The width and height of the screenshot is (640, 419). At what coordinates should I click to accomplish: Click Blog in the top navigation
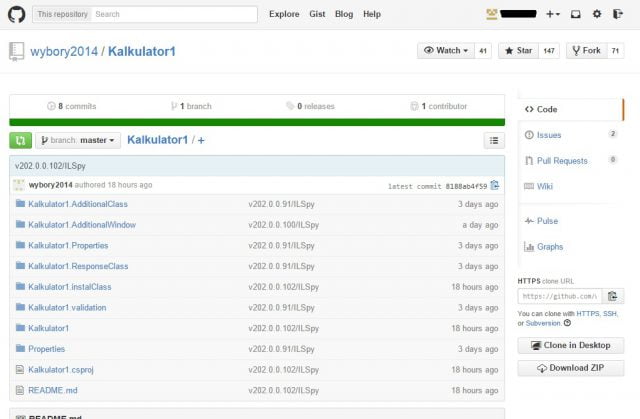click(x=344, y=14)
